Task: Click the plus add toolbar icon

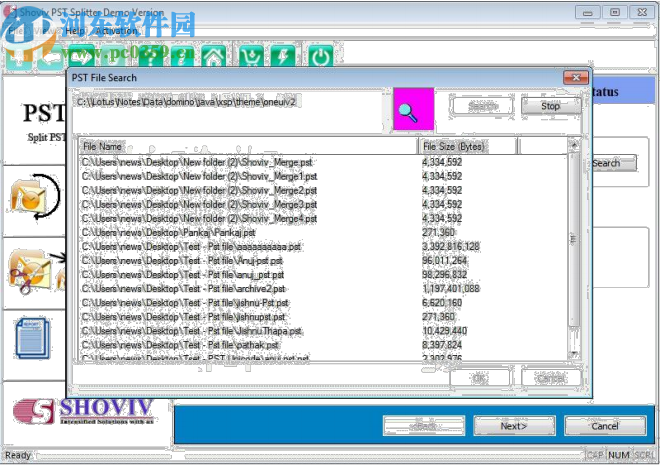Action: point(19,58)
